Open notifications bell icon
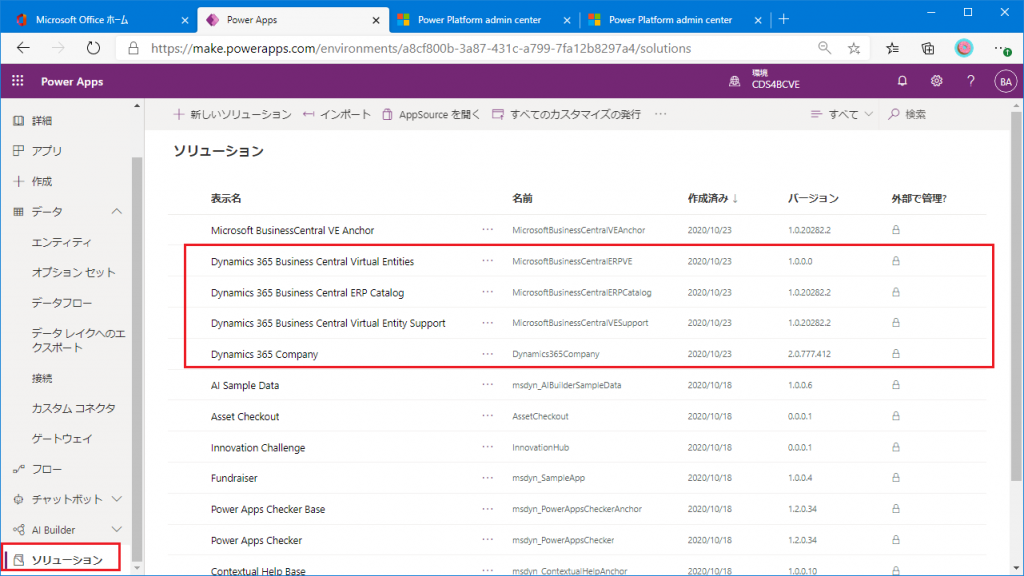This screenshot has height=576, width=1024. 902,81
